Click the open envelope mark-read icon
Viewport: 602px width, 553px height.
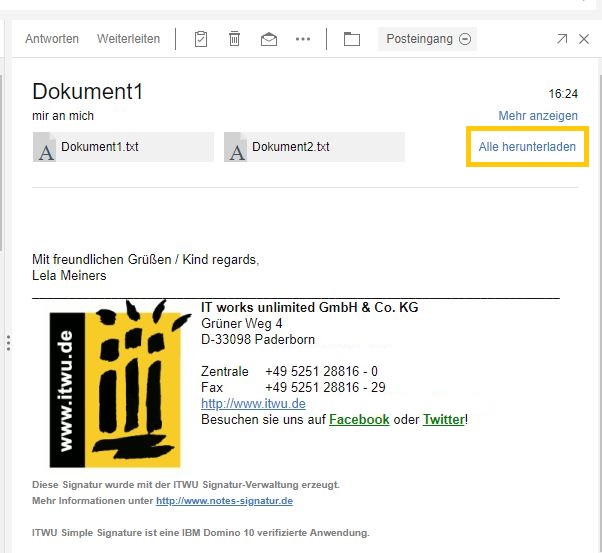point(269,39)
